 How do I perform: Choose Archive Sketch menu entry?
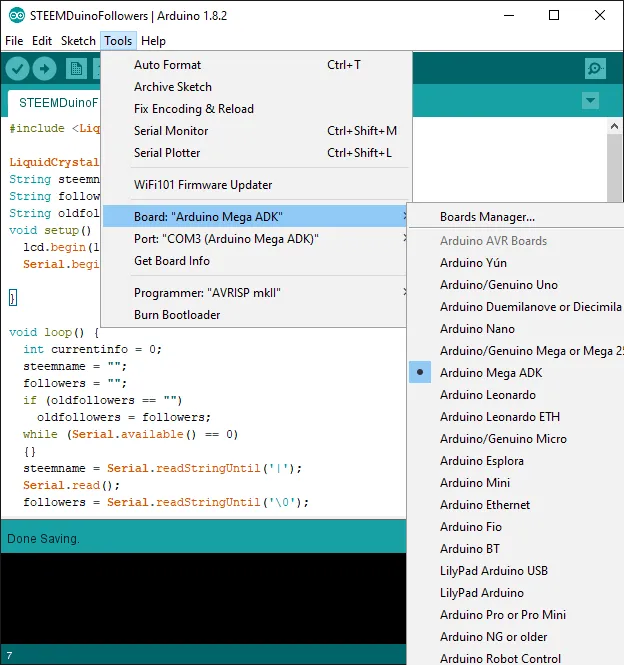256,87
